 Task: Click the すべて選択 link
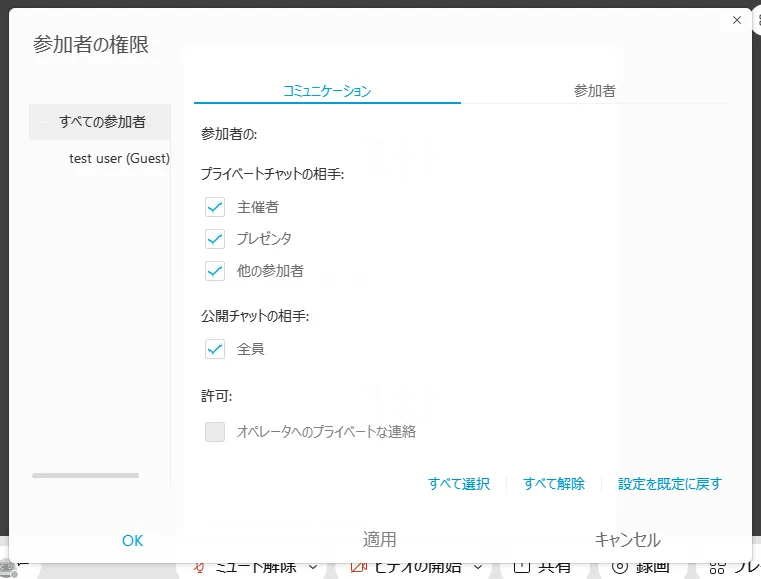pyautogui.click(x=459, y=484)
